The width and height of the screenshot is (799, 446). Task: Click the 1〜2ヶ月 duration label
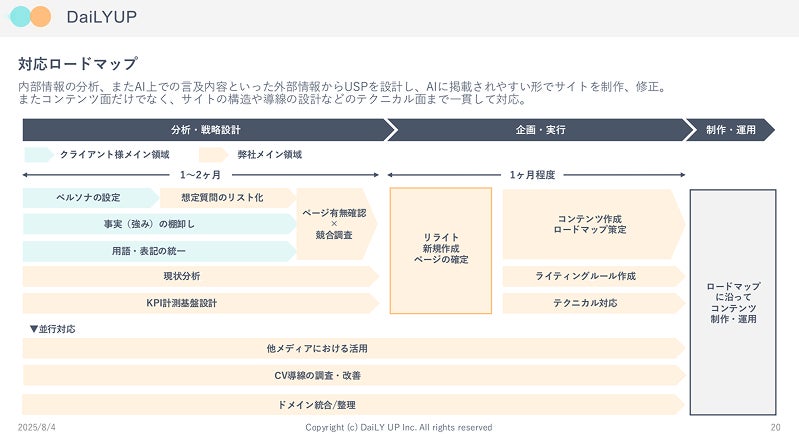[x=200, y=175]
